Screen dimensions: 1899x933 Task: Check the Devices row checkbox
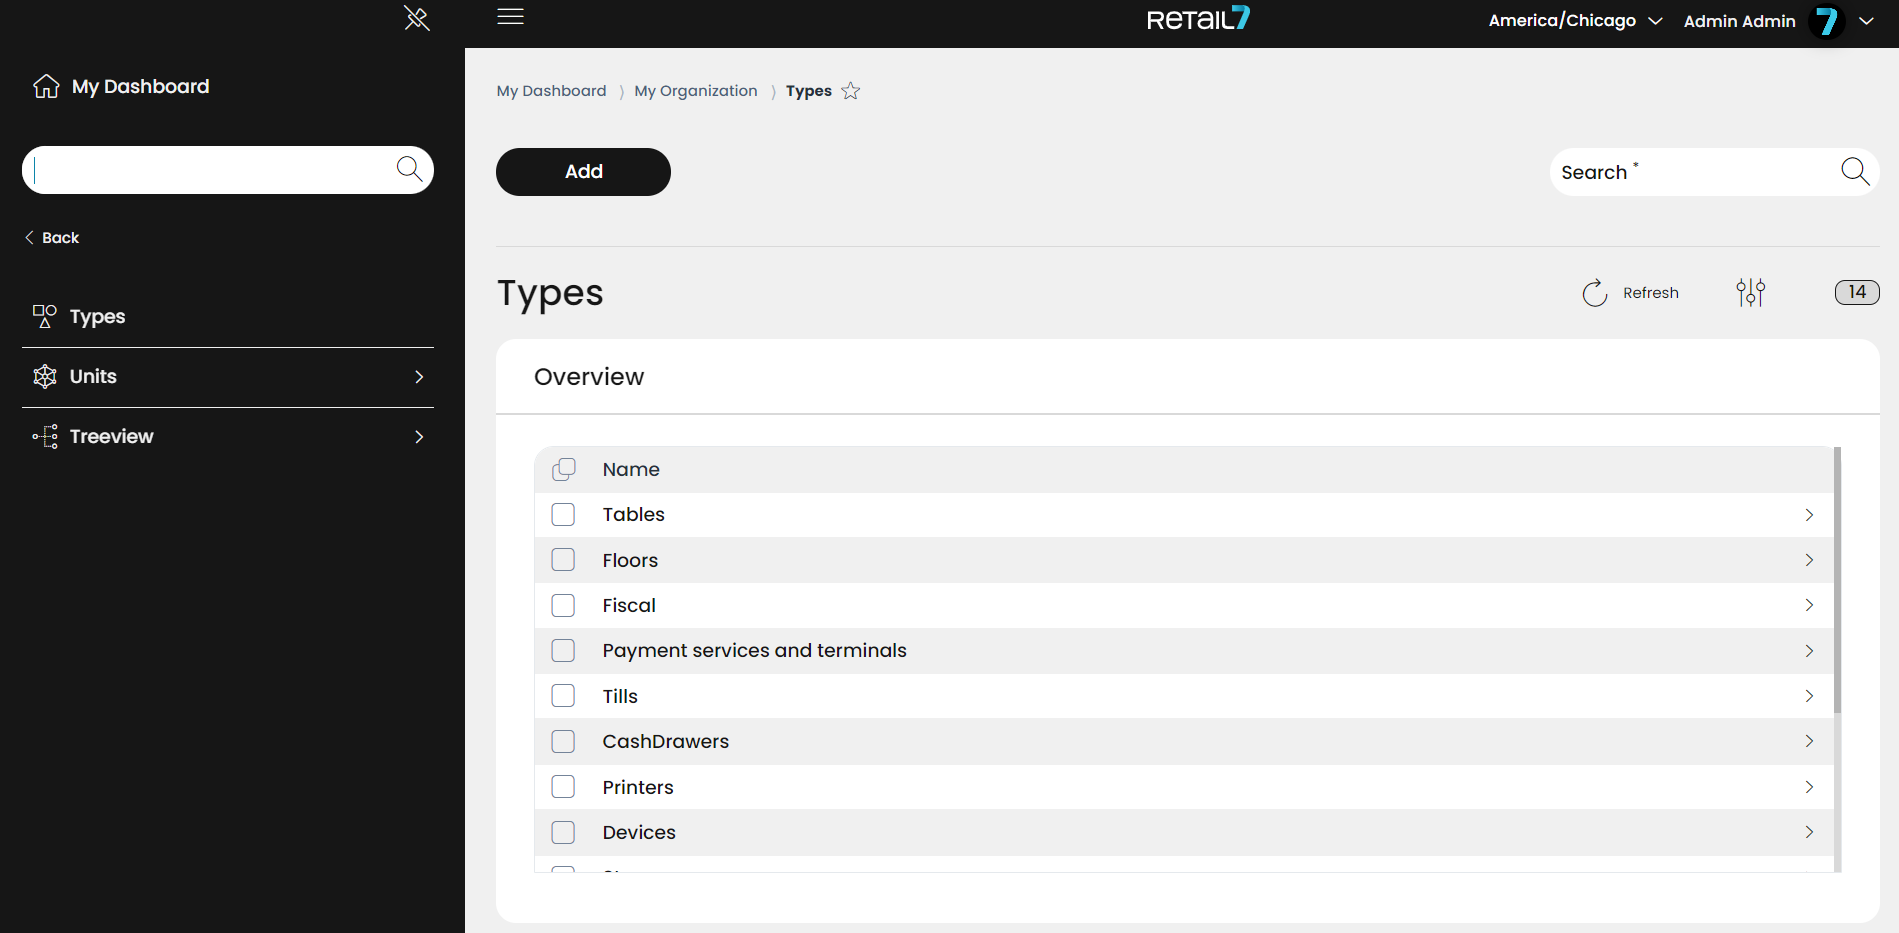tap(564, 832)
